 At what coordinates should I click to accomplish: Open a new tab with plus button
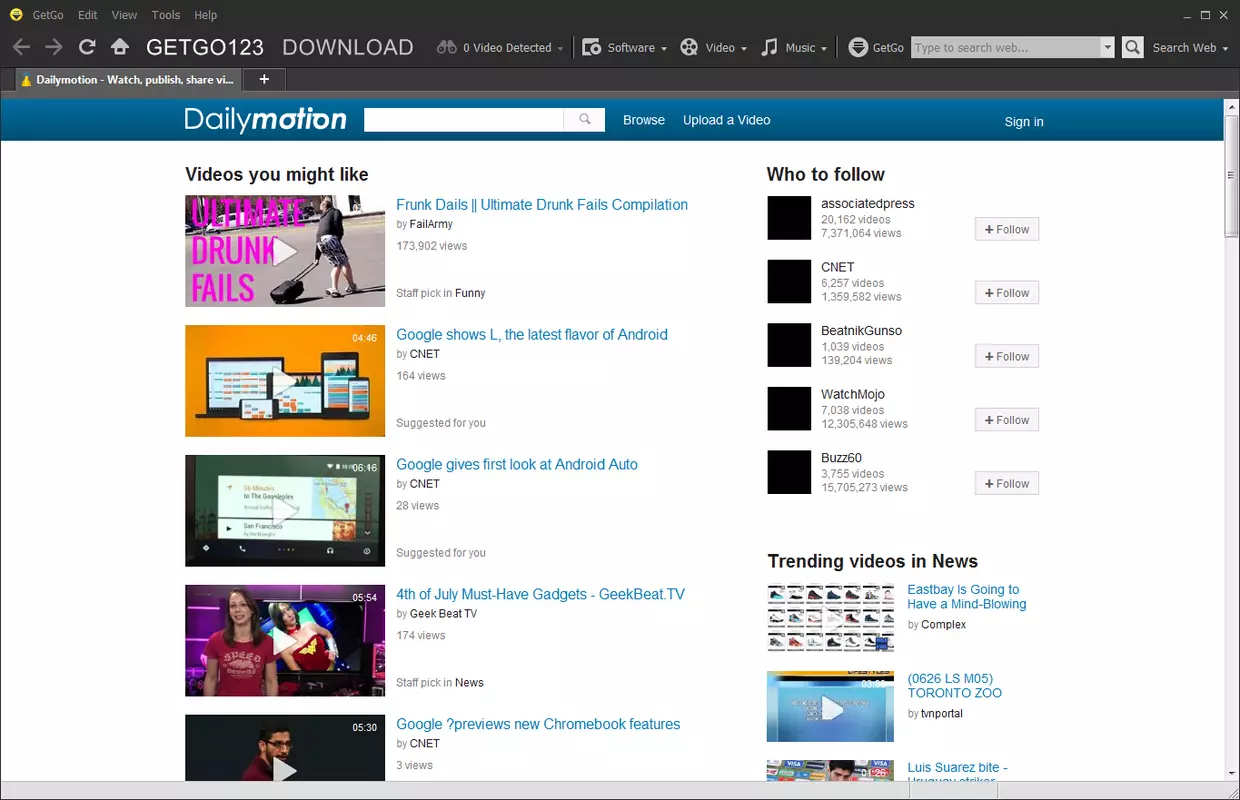pos(264,79)
